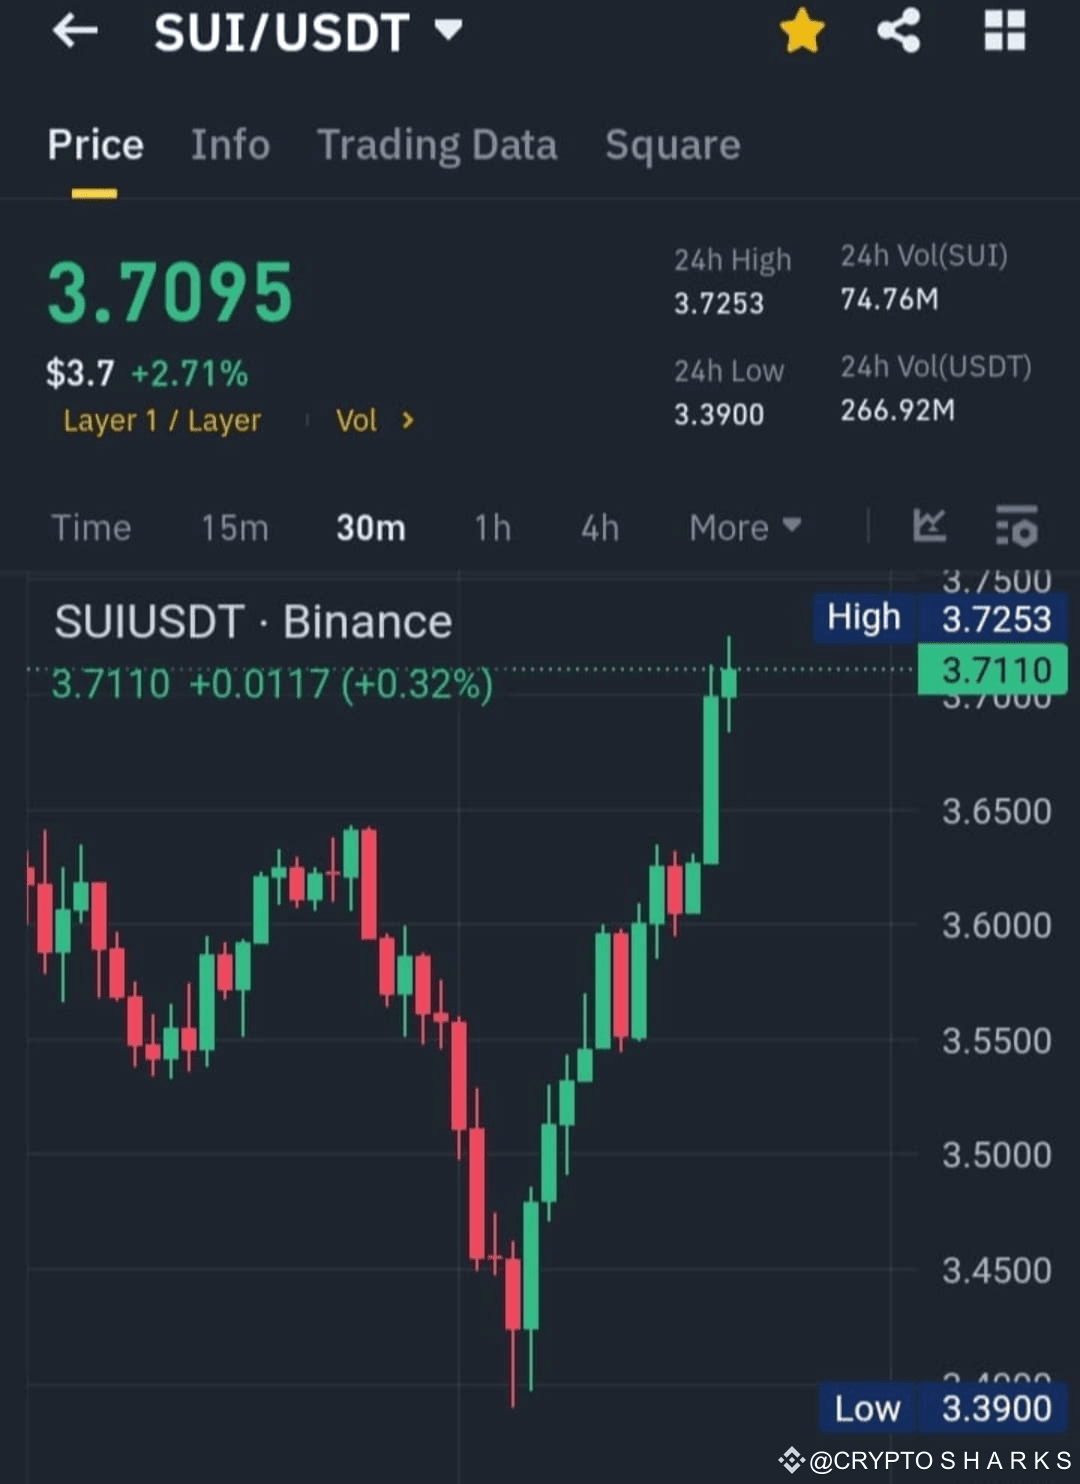Select the 15m candle interval
This screenshot has width=1080, height=1484.
tap(235, 527)
